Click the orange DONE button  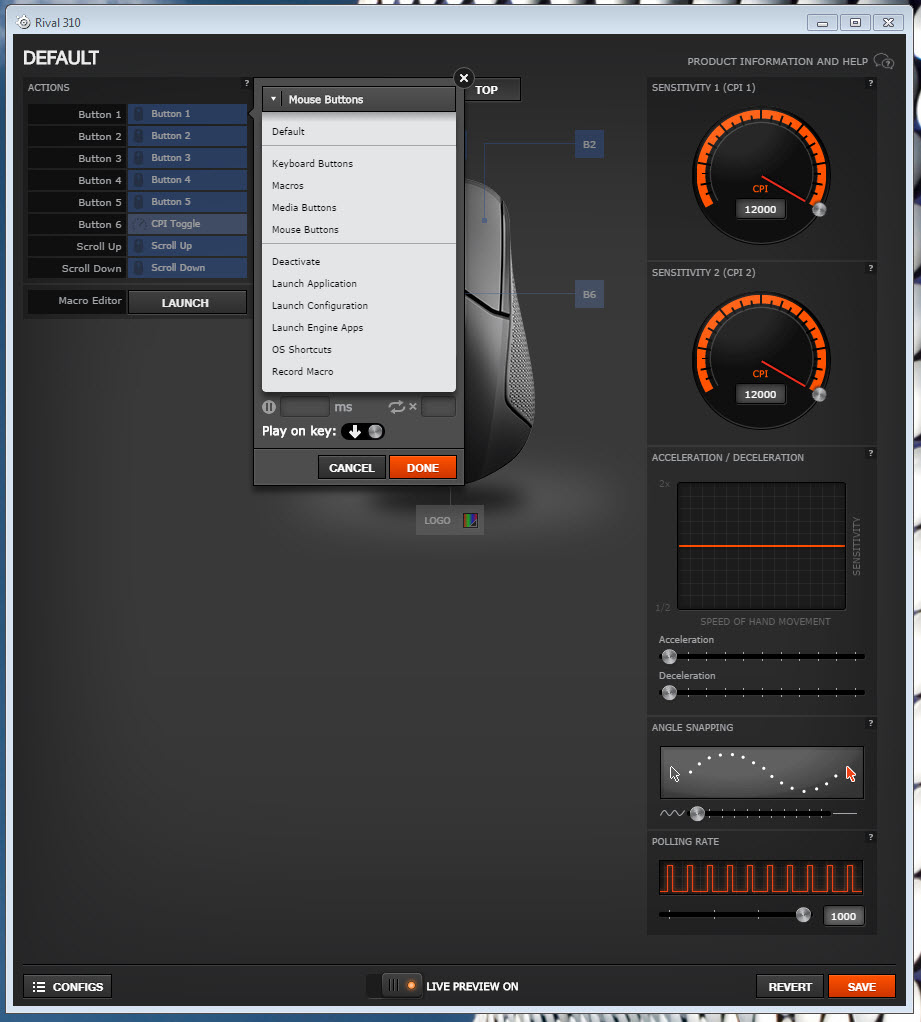(x=422, y=468)
